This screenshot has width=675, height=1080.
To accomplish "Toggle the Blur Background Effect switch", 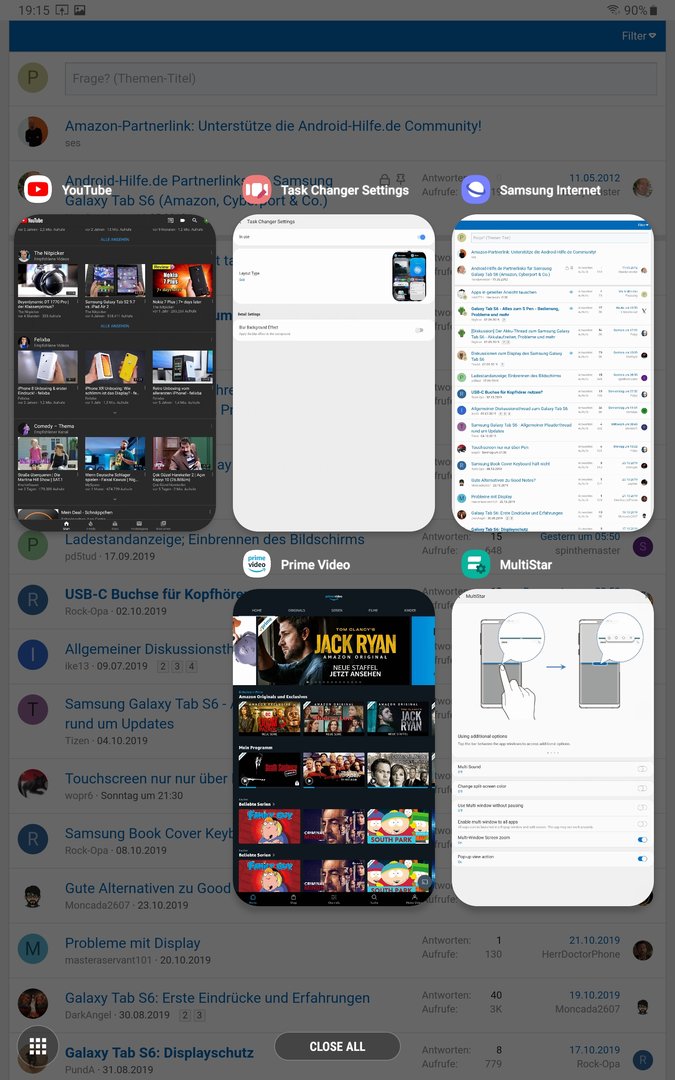I will 419,330.
